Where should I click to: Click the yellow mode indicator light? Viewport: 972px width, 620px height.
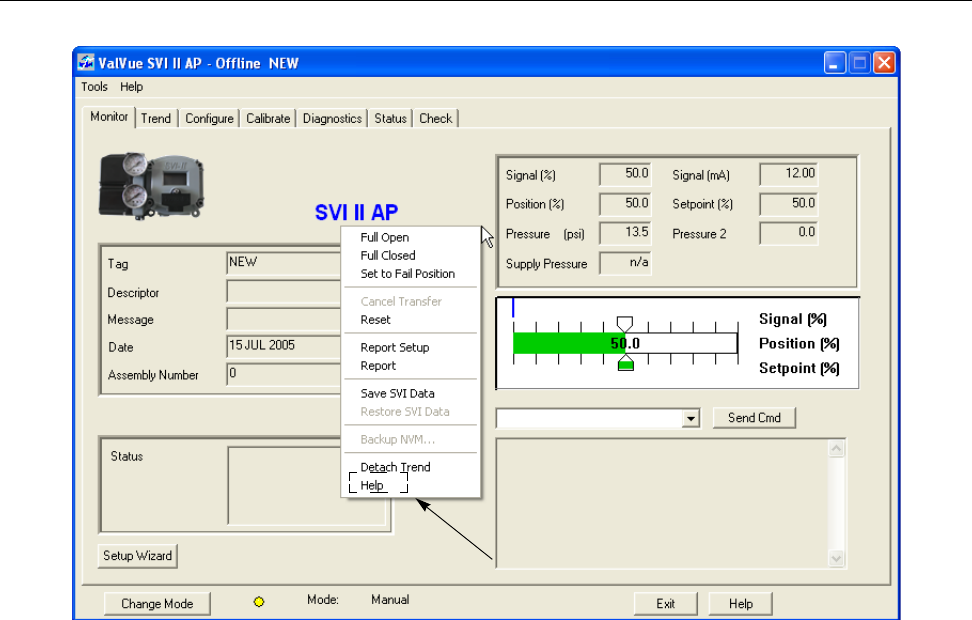(259, 603)
